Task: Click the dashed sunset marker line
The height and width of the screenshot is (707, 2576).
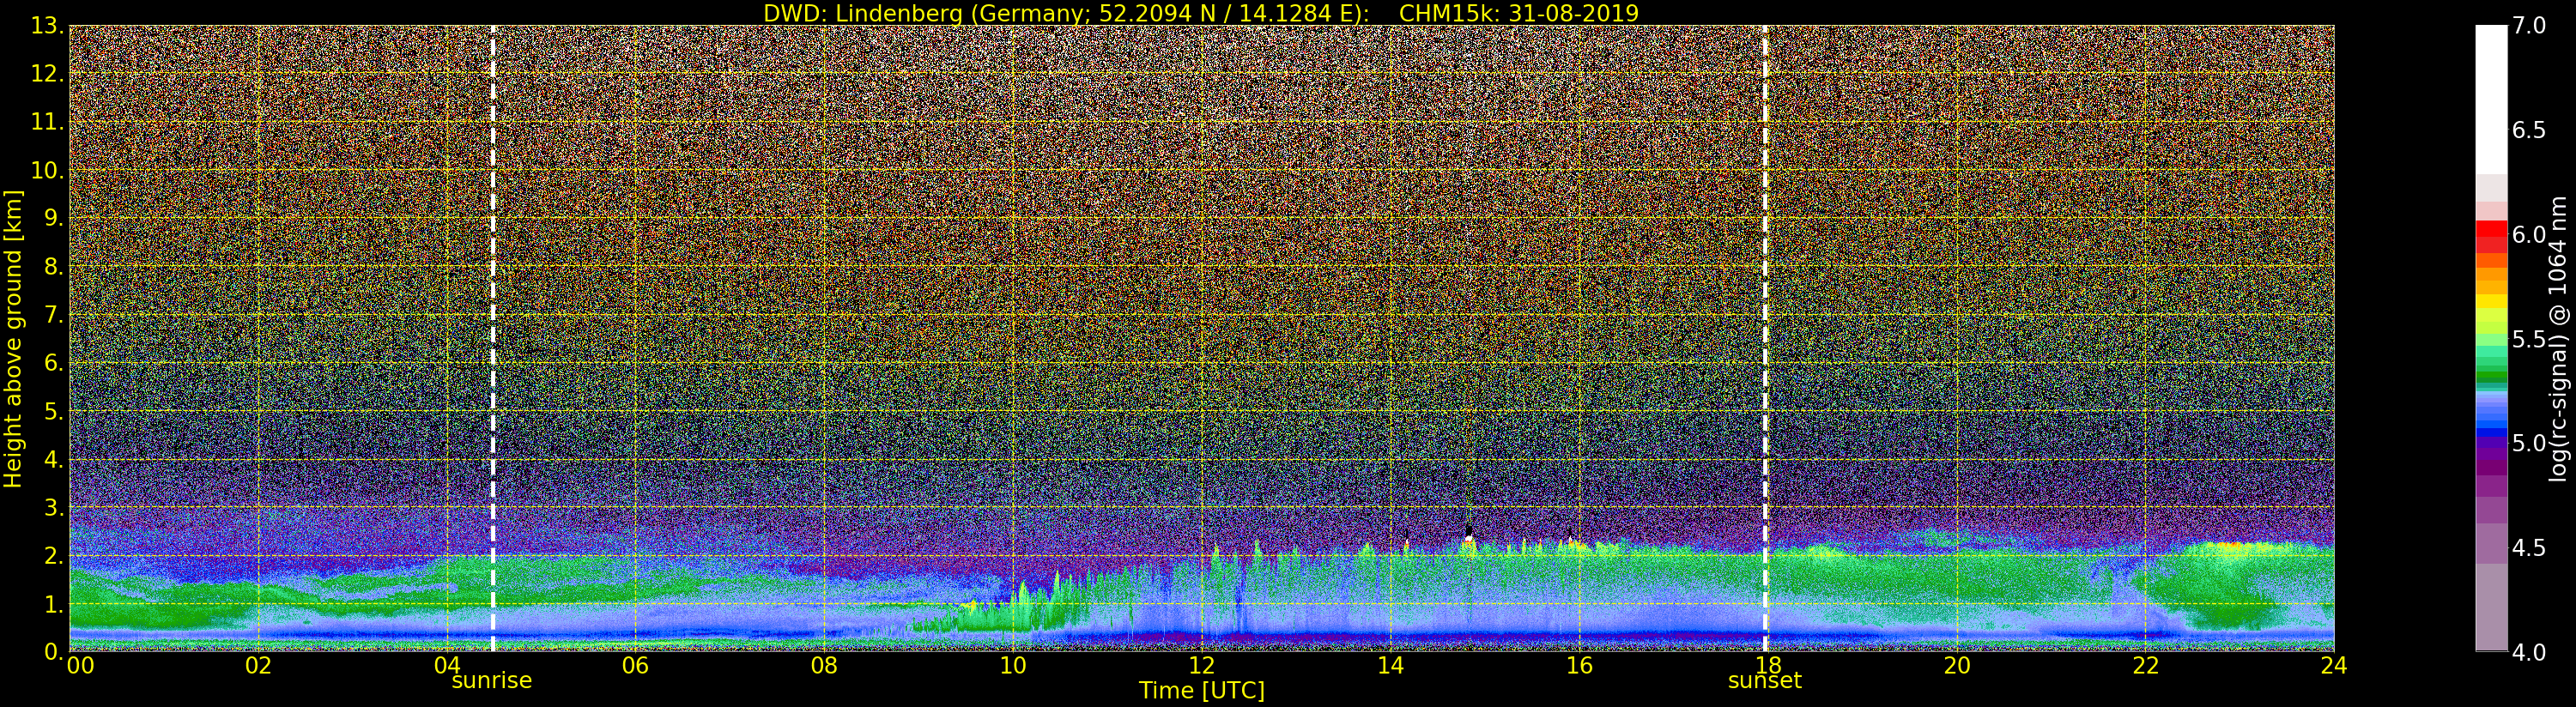Action: 1765,338
